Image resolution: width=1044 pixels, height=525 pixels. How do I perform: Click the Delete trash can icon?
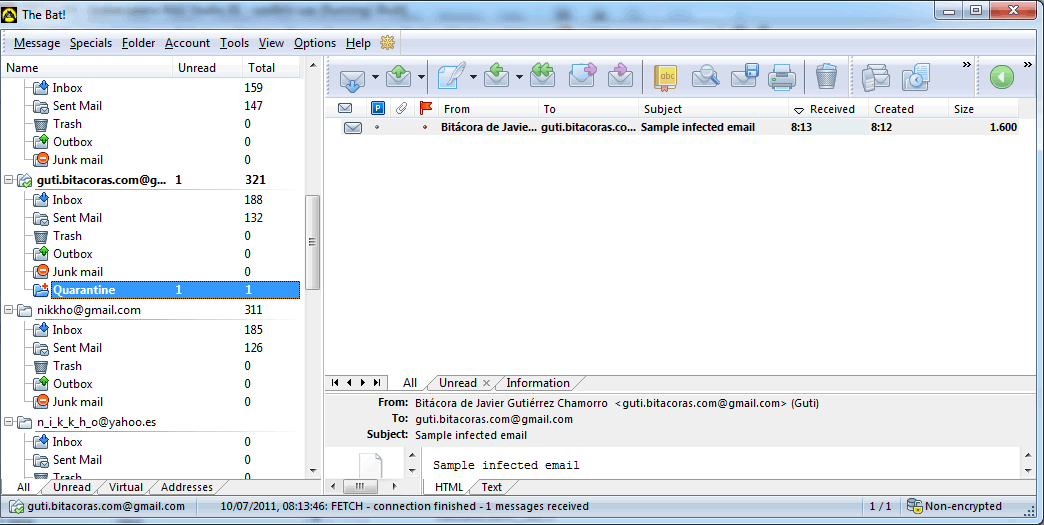[x=826, y=77]
